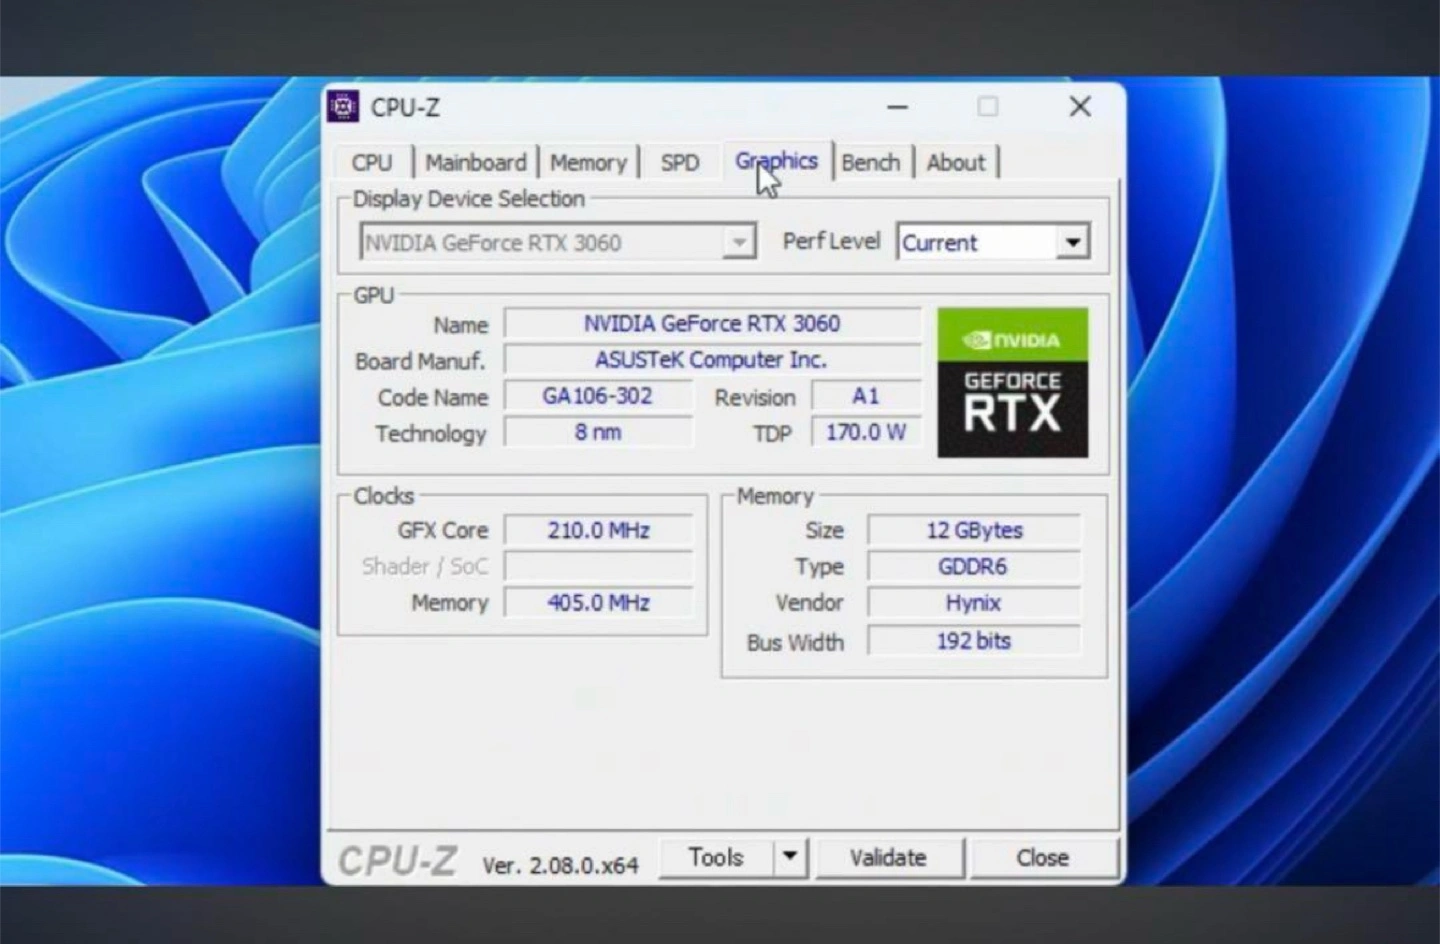This screenshot has height=944, width=1440.
Task: Click the Ver. 2.08.0.x64 version text
Action: 560,865
